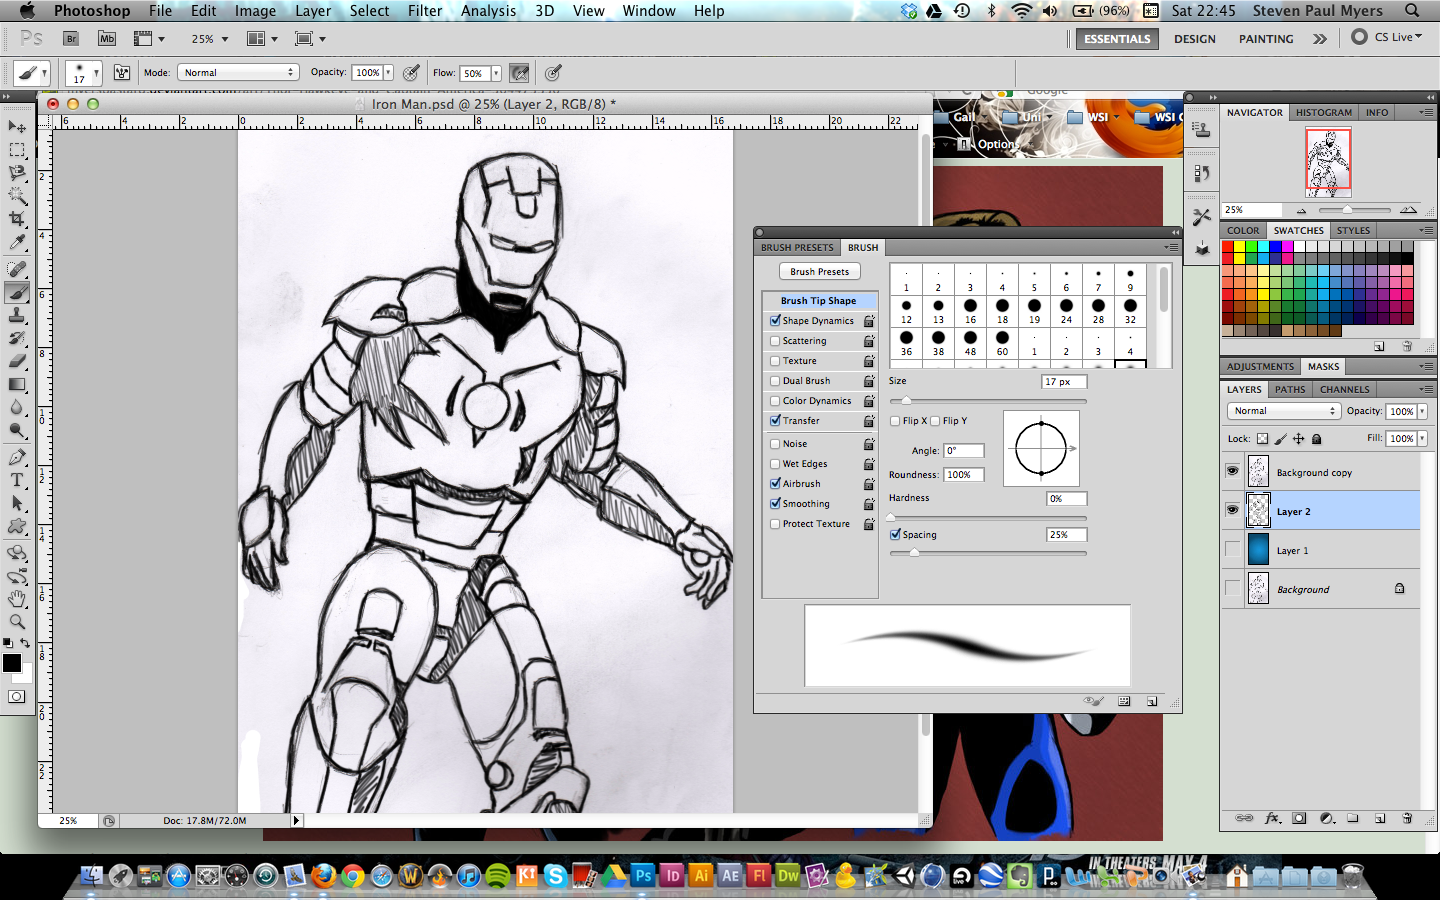Enable the Scattering checkbox

(x=775, y=341)
